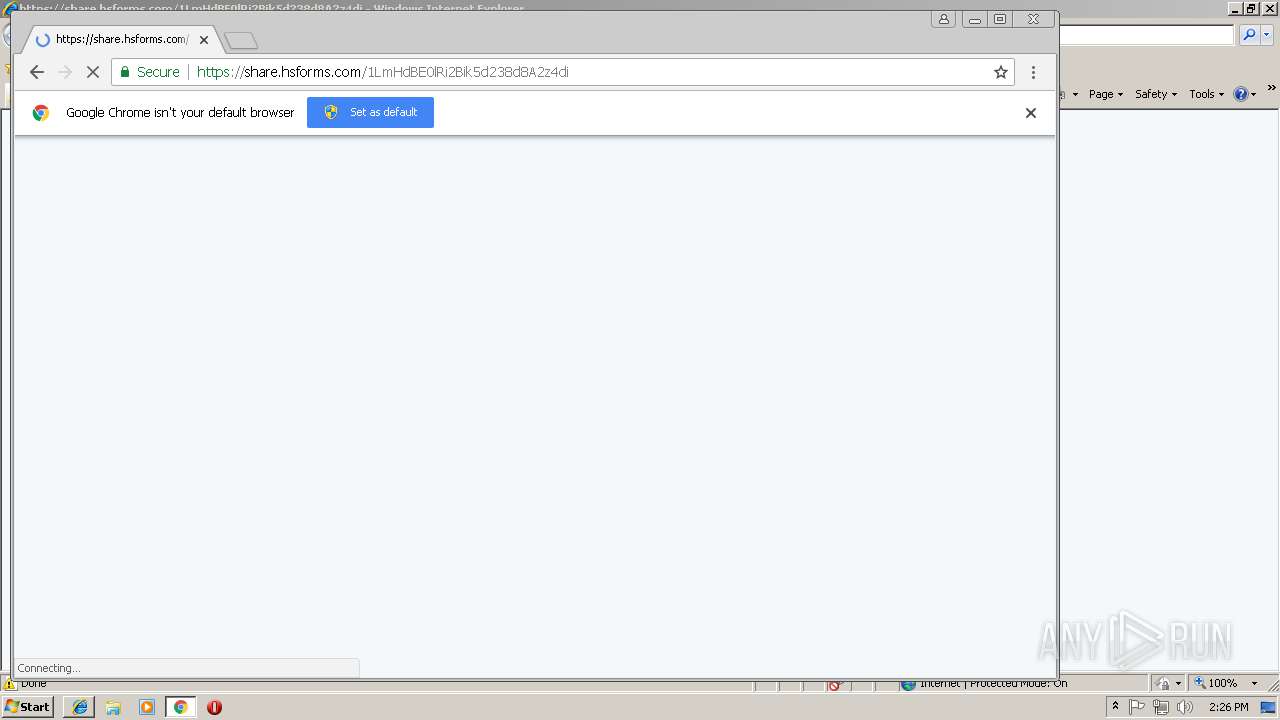Click the network tray icon
1280x720 pixels.
click(1161, 707)
